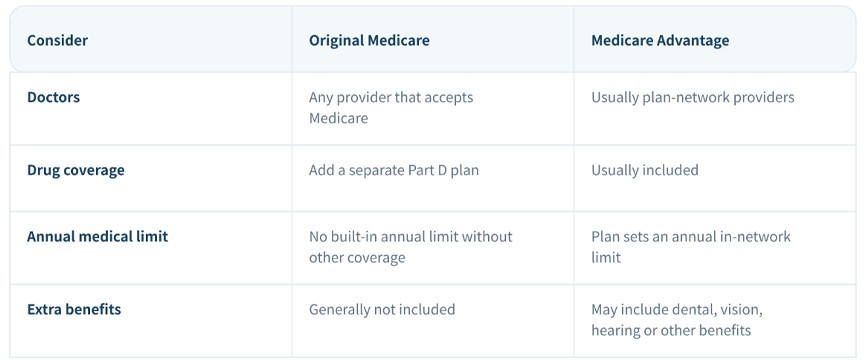
Task: Select the 'hearing or other benefits' text line
Action: [x=671, y=330]
